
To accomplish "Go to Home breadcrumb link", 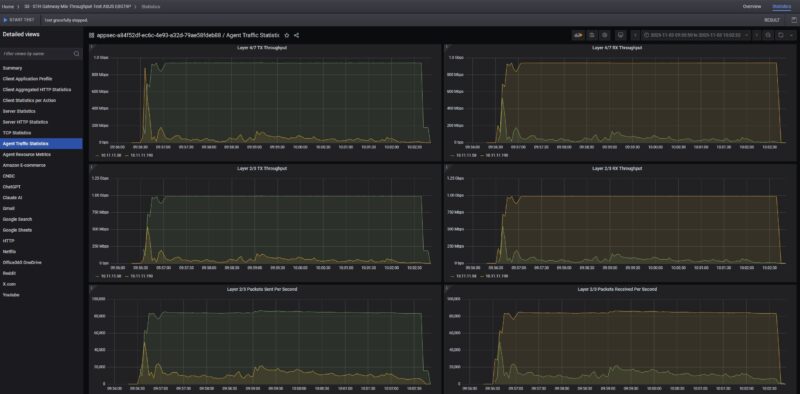I will 8,7.
